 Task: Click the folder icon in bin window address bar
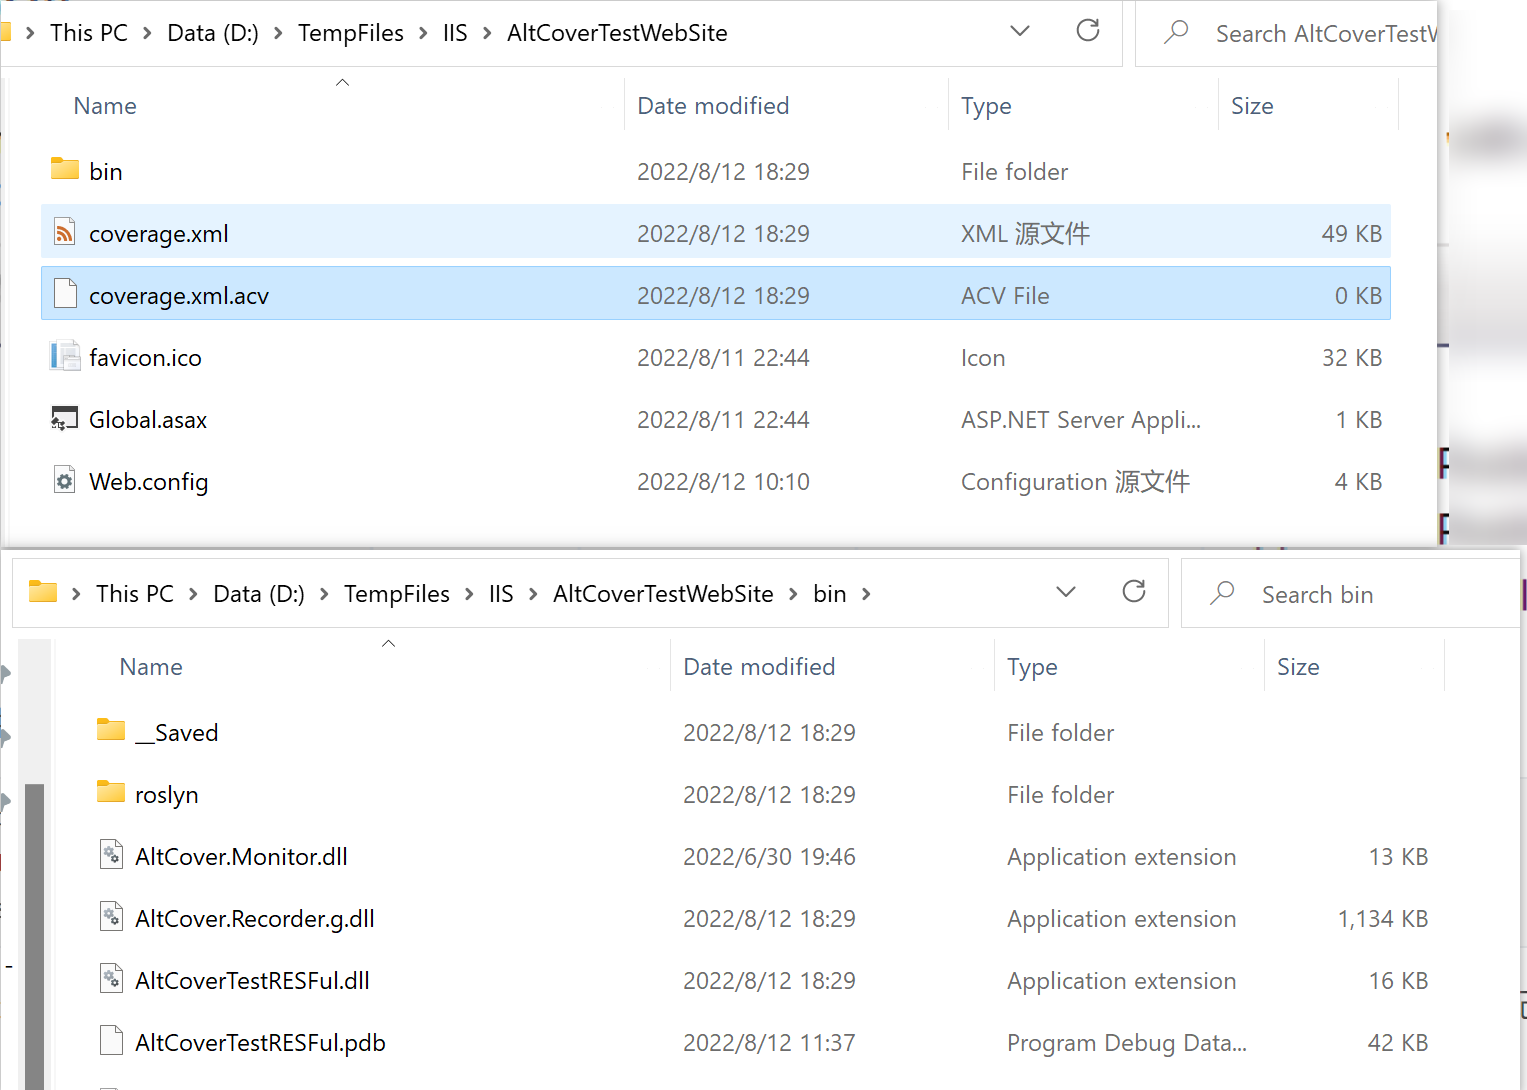click(x=43, y=591)
